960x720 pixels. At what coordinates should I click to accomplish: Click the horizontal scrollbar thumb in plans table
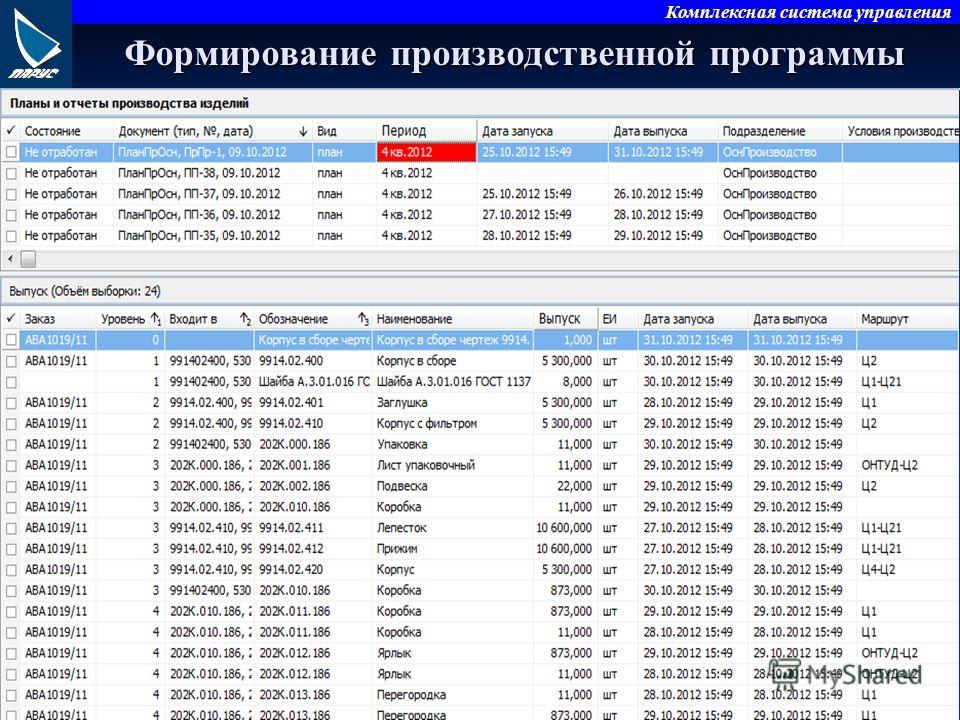(x=28, y=259)
